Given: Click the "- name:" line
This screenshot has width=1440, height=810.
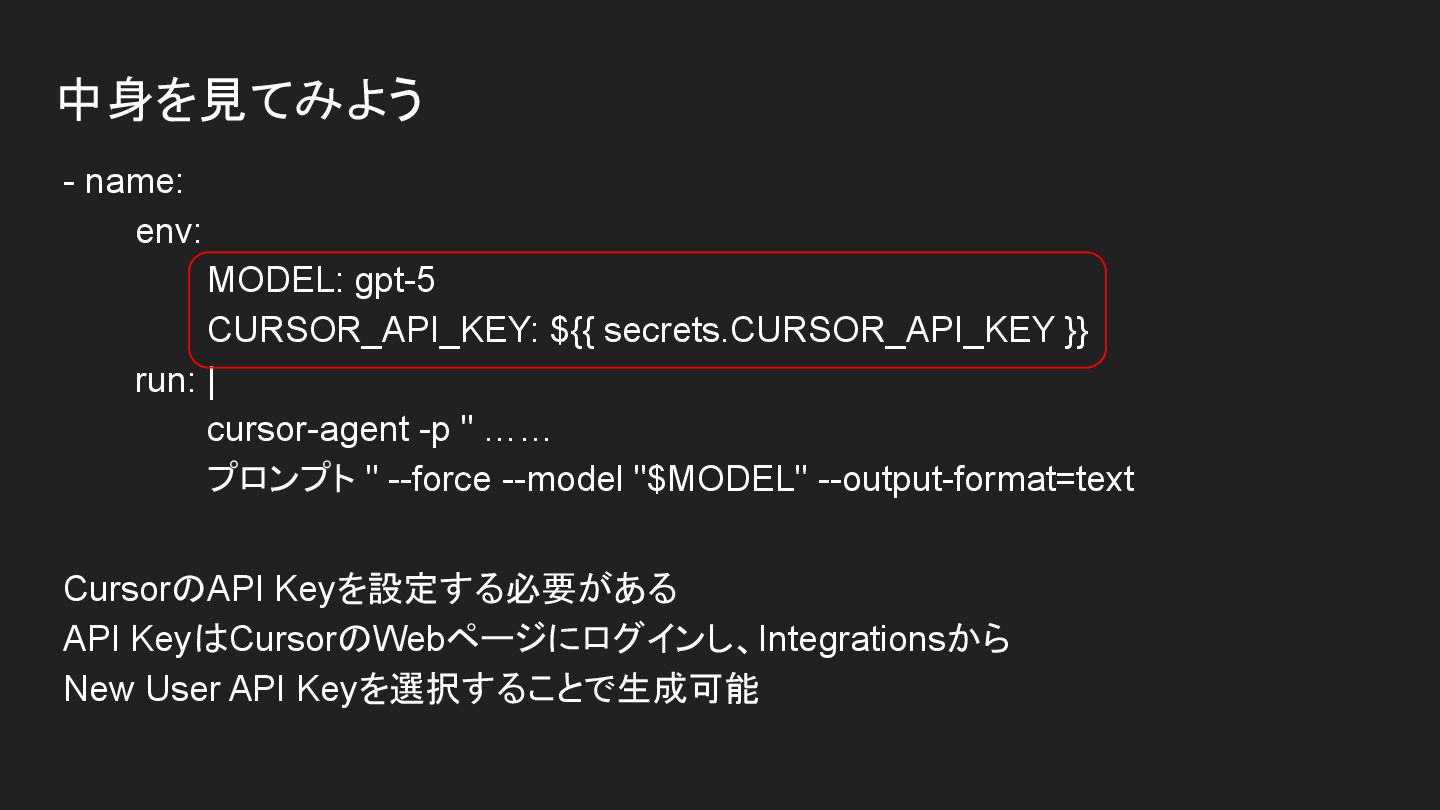Looking at the screenshot, I should pyautogui.click(x=123, y=182).
